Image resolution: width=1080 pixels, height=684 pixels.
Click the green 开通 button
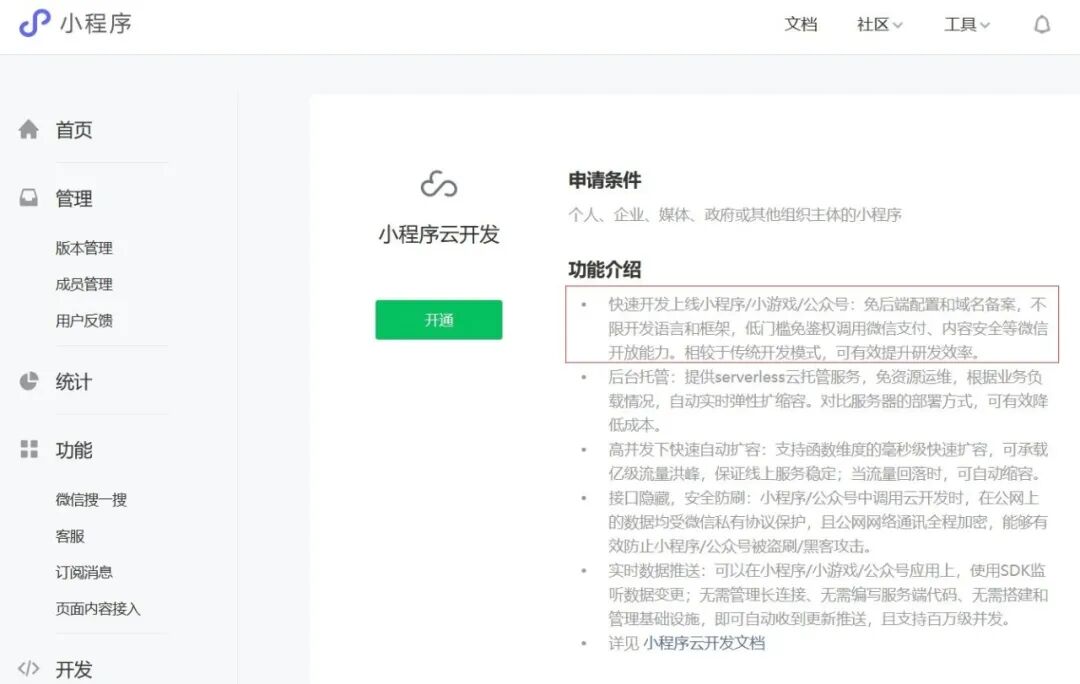tap(438, 319)
